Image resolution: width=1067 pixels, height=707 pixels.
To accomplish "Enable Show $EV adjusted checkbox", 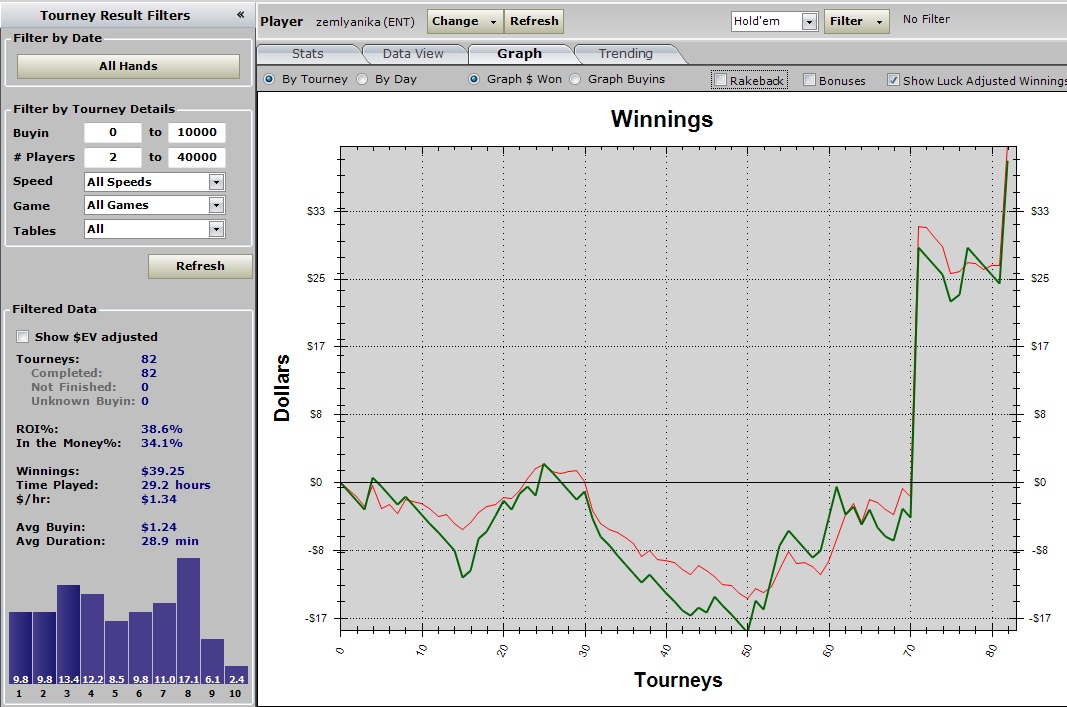I will coord(23,337).
